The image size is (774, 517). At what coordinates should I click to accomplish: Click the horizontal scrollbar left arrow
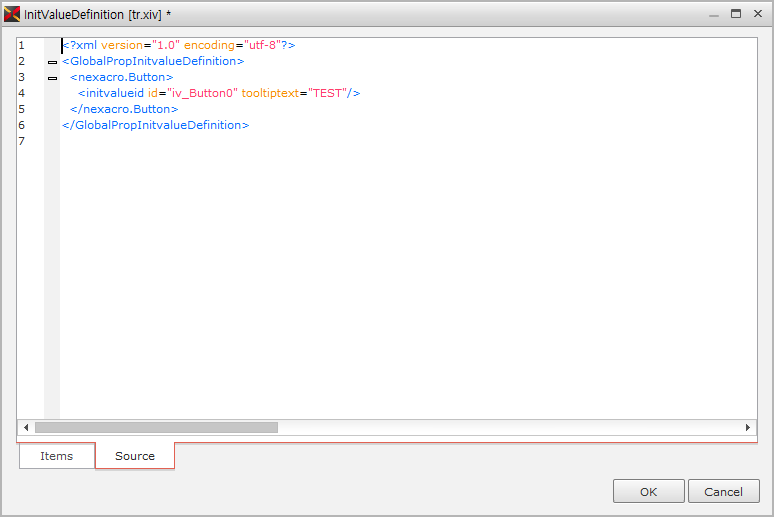point(26,428)
